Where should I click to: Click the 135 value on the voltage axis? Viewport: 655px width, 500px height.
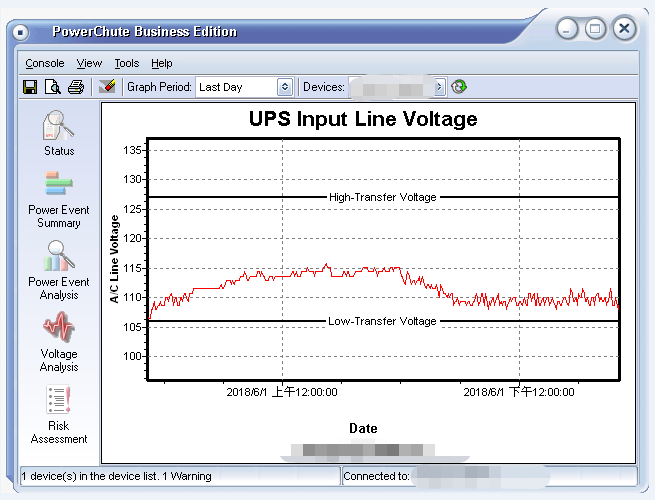(132, 150)
